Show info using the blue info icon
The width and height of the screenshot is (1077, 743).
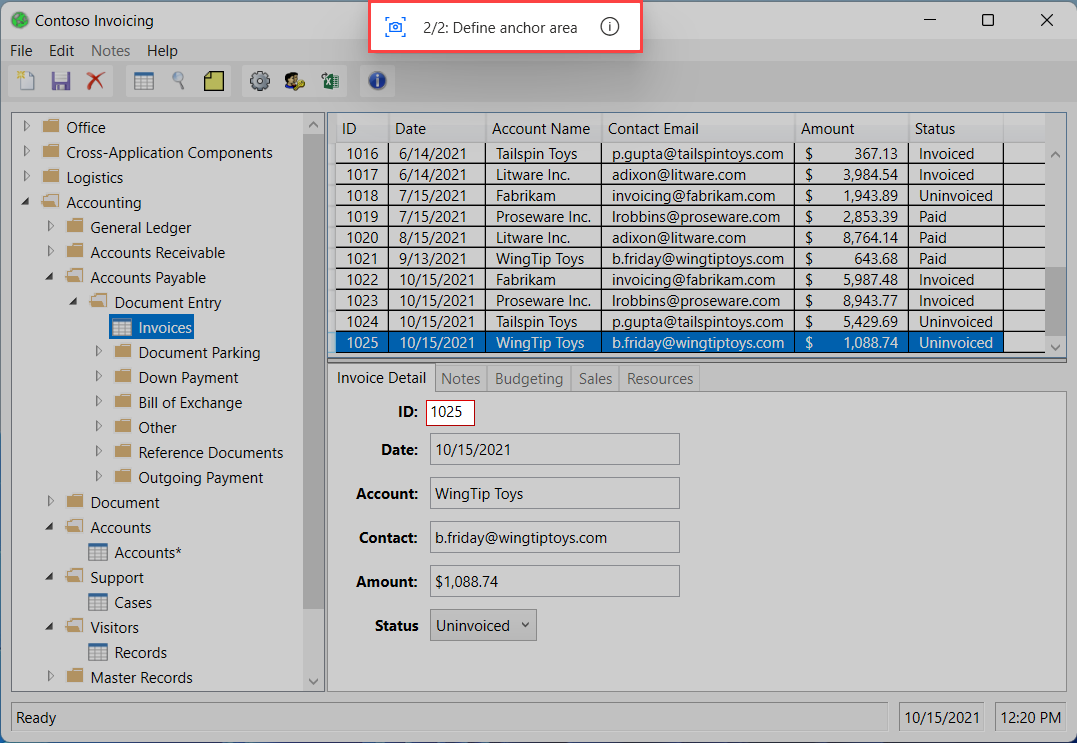click(x=377, y=81)
